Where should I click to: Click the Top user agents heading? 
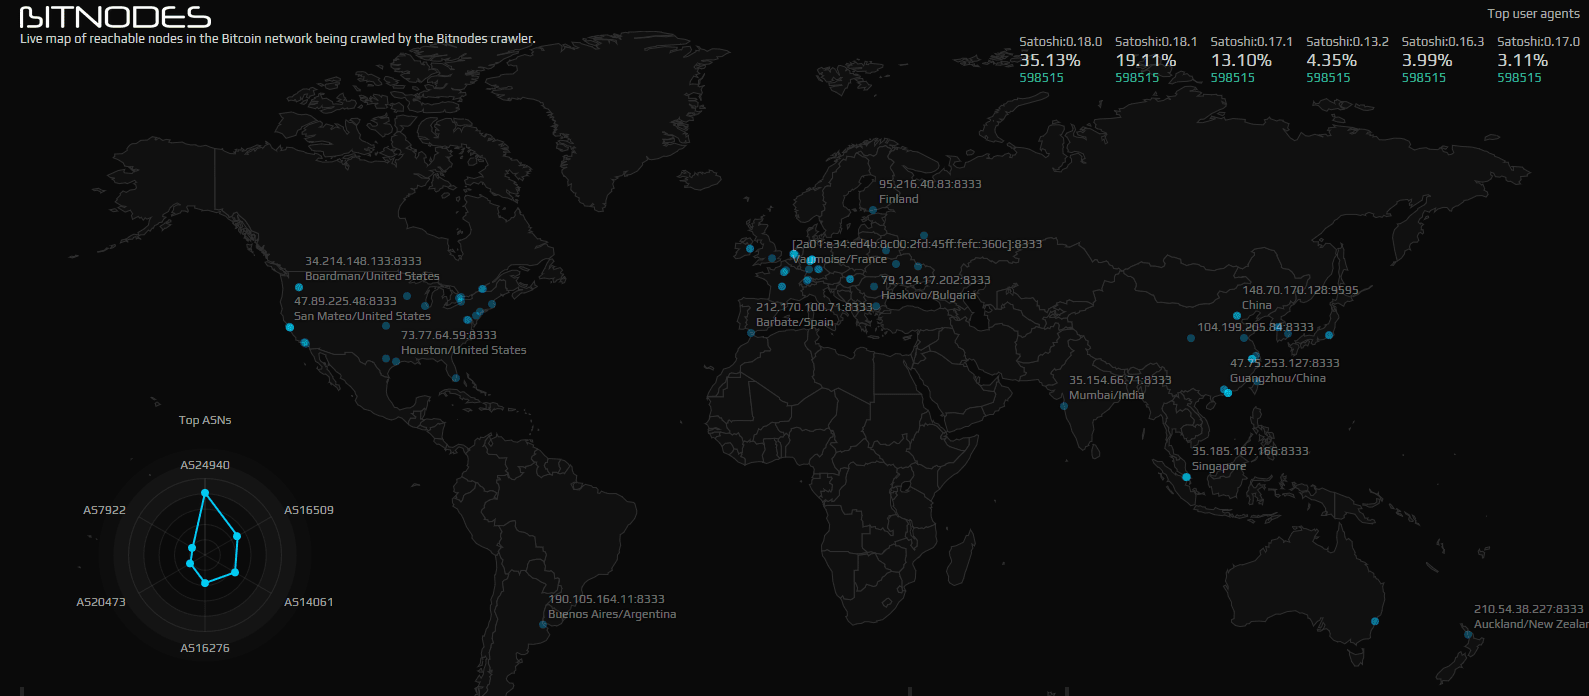coord(1533,14)
